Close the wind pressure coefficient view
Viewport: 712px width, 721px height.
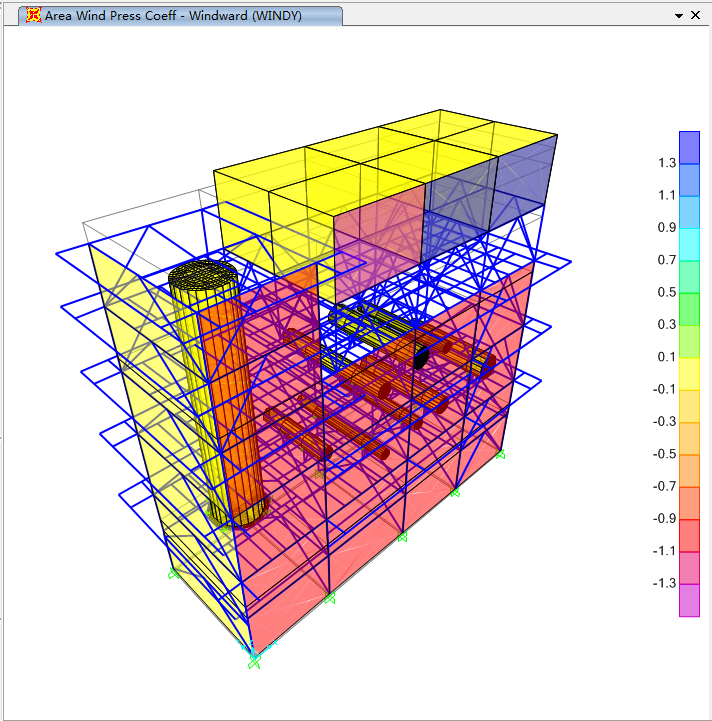coord(696,15)
